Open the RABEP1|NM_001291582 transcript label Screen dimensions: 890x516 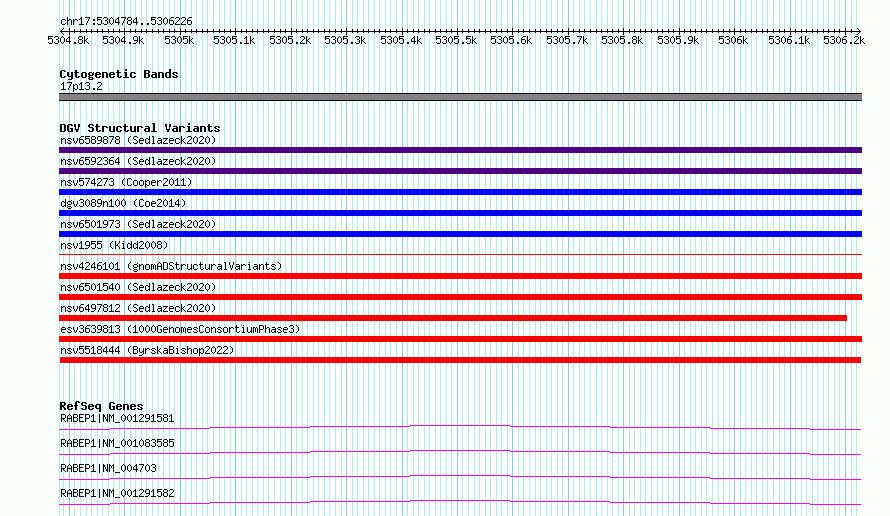coord(117,493)
